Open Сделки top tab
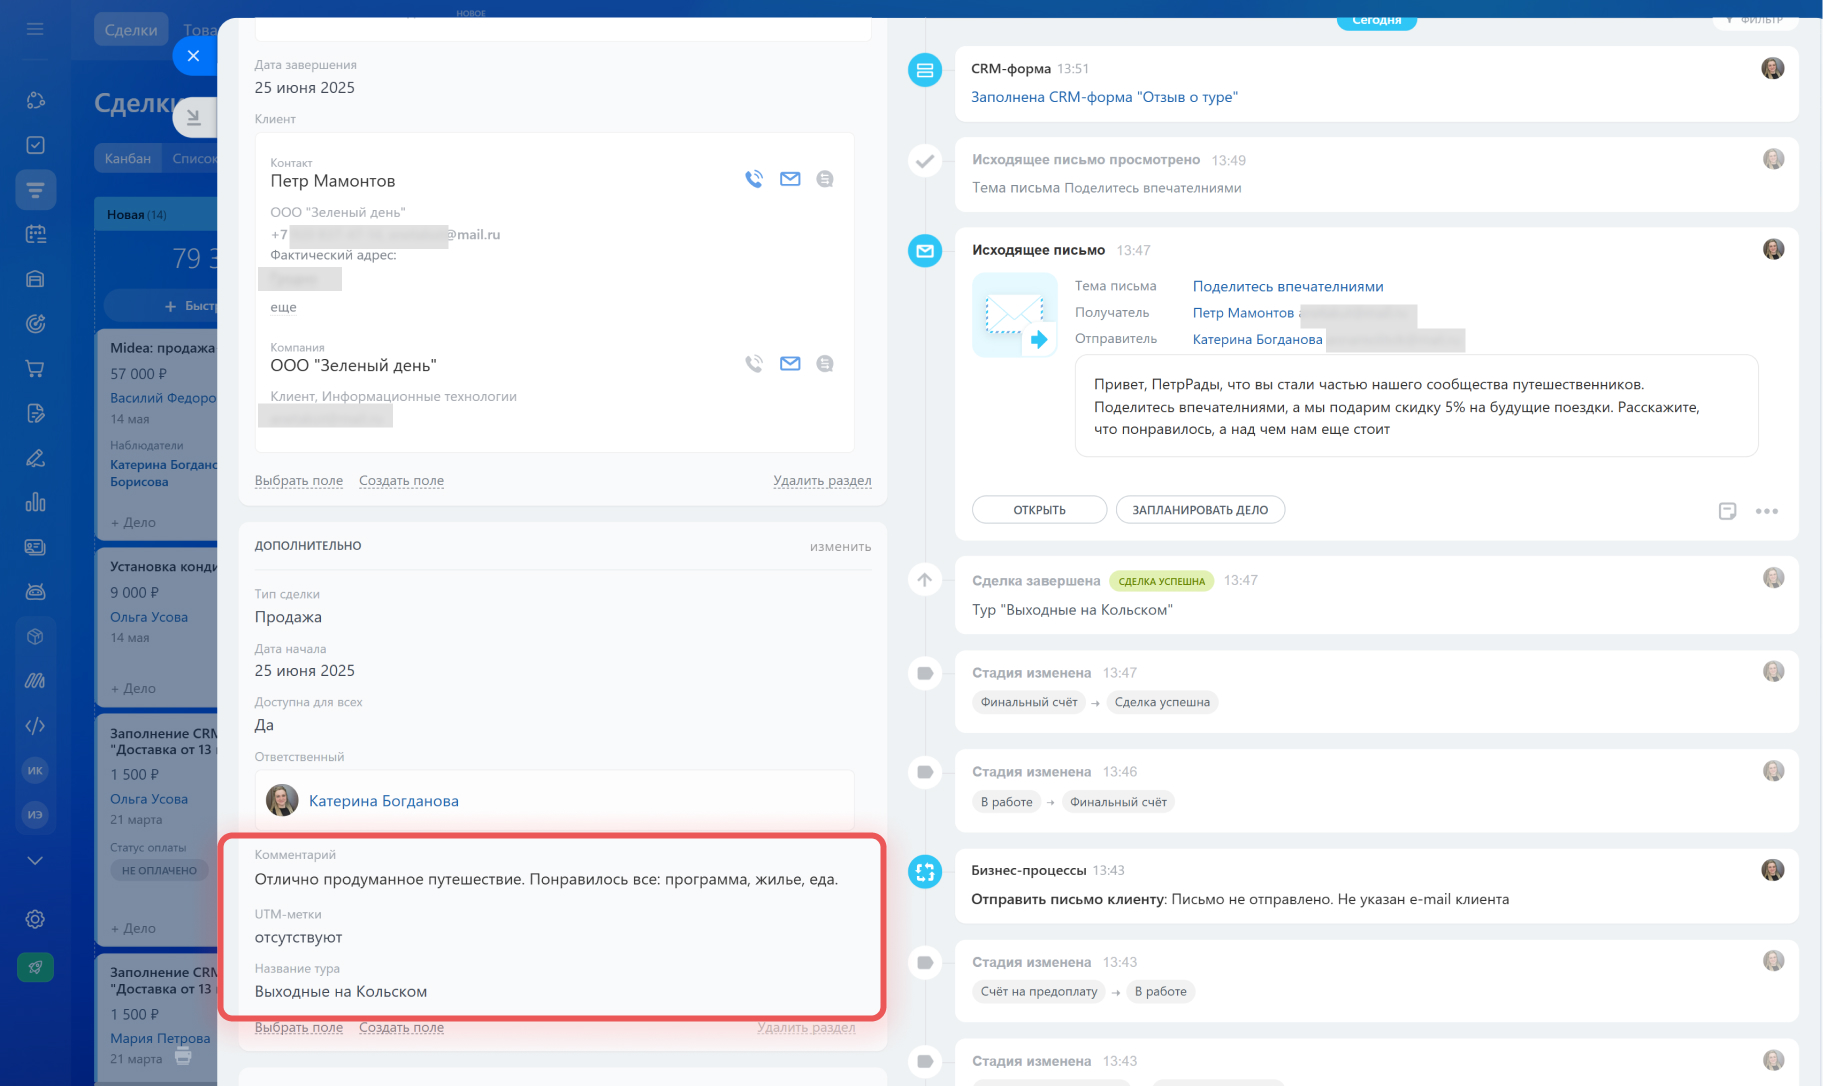Screen dimensions: 1823x1086 pos(131,30)
